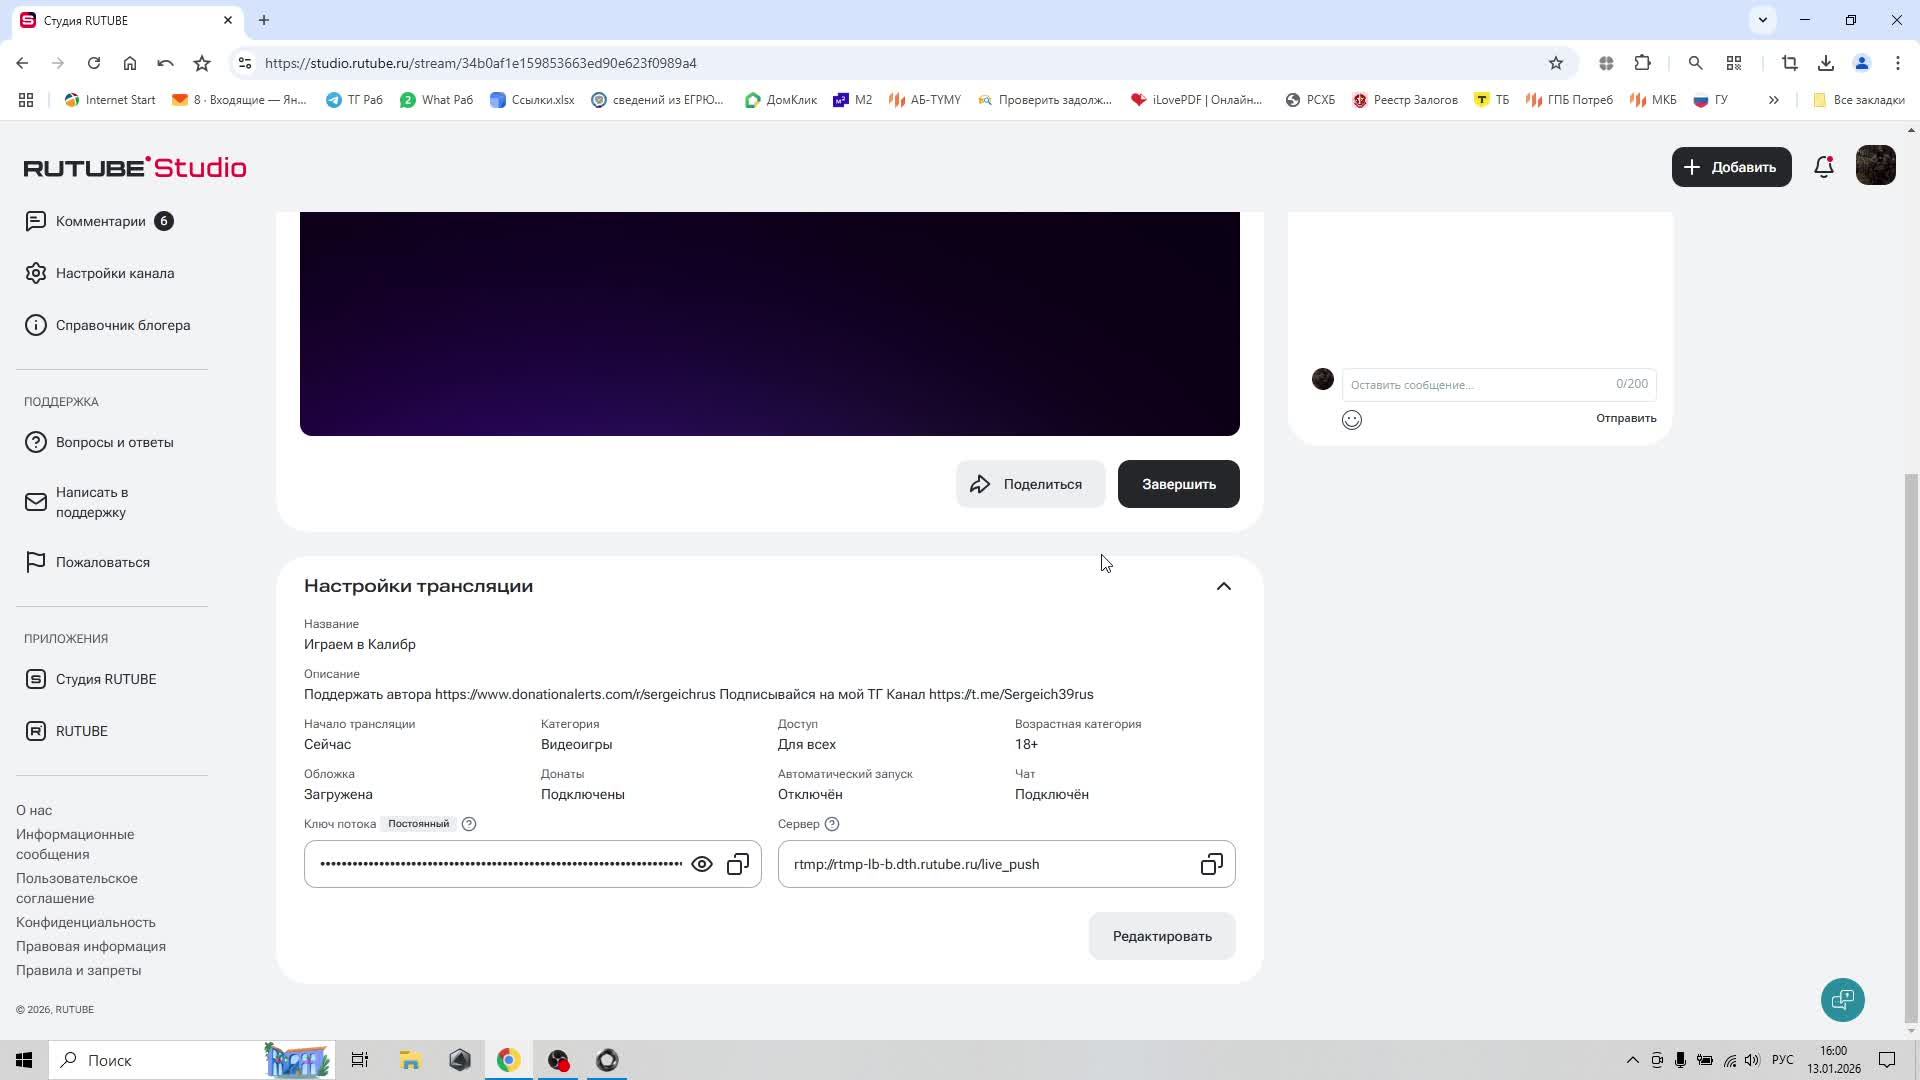Open notifications via bell icon
This screenshot has height=1080, width=1920.
(1823, 167)
